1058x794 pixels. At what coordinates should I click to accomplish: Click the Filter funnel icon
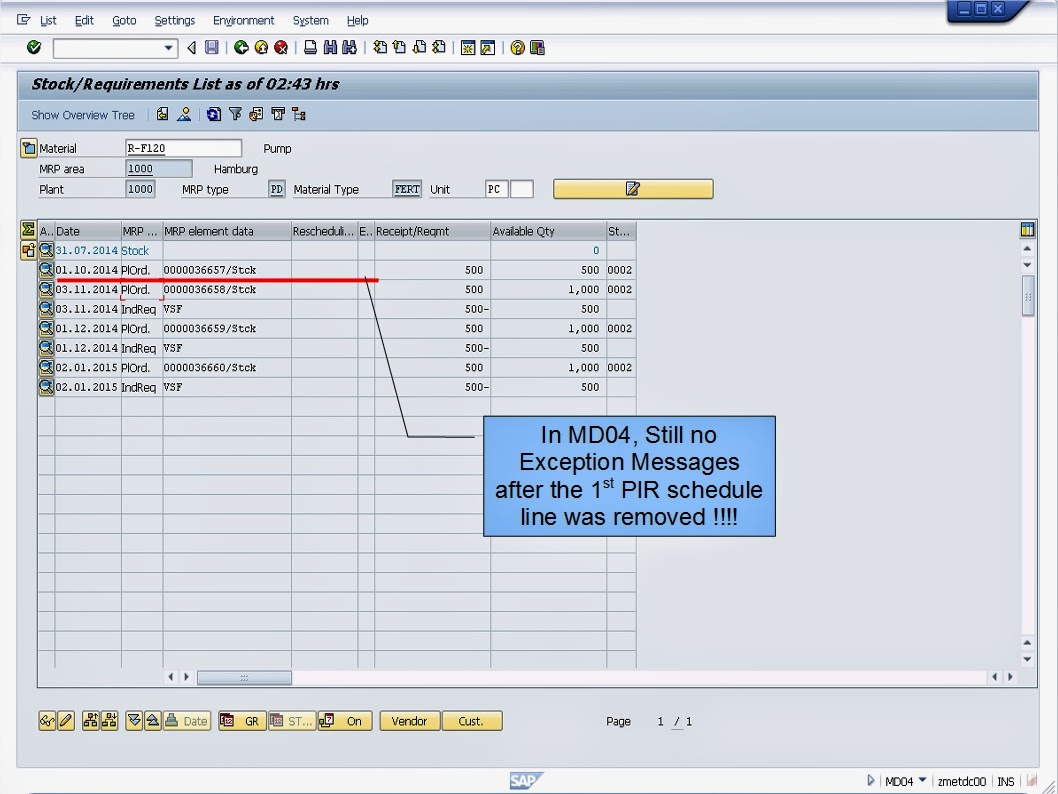tap(235, 114)
